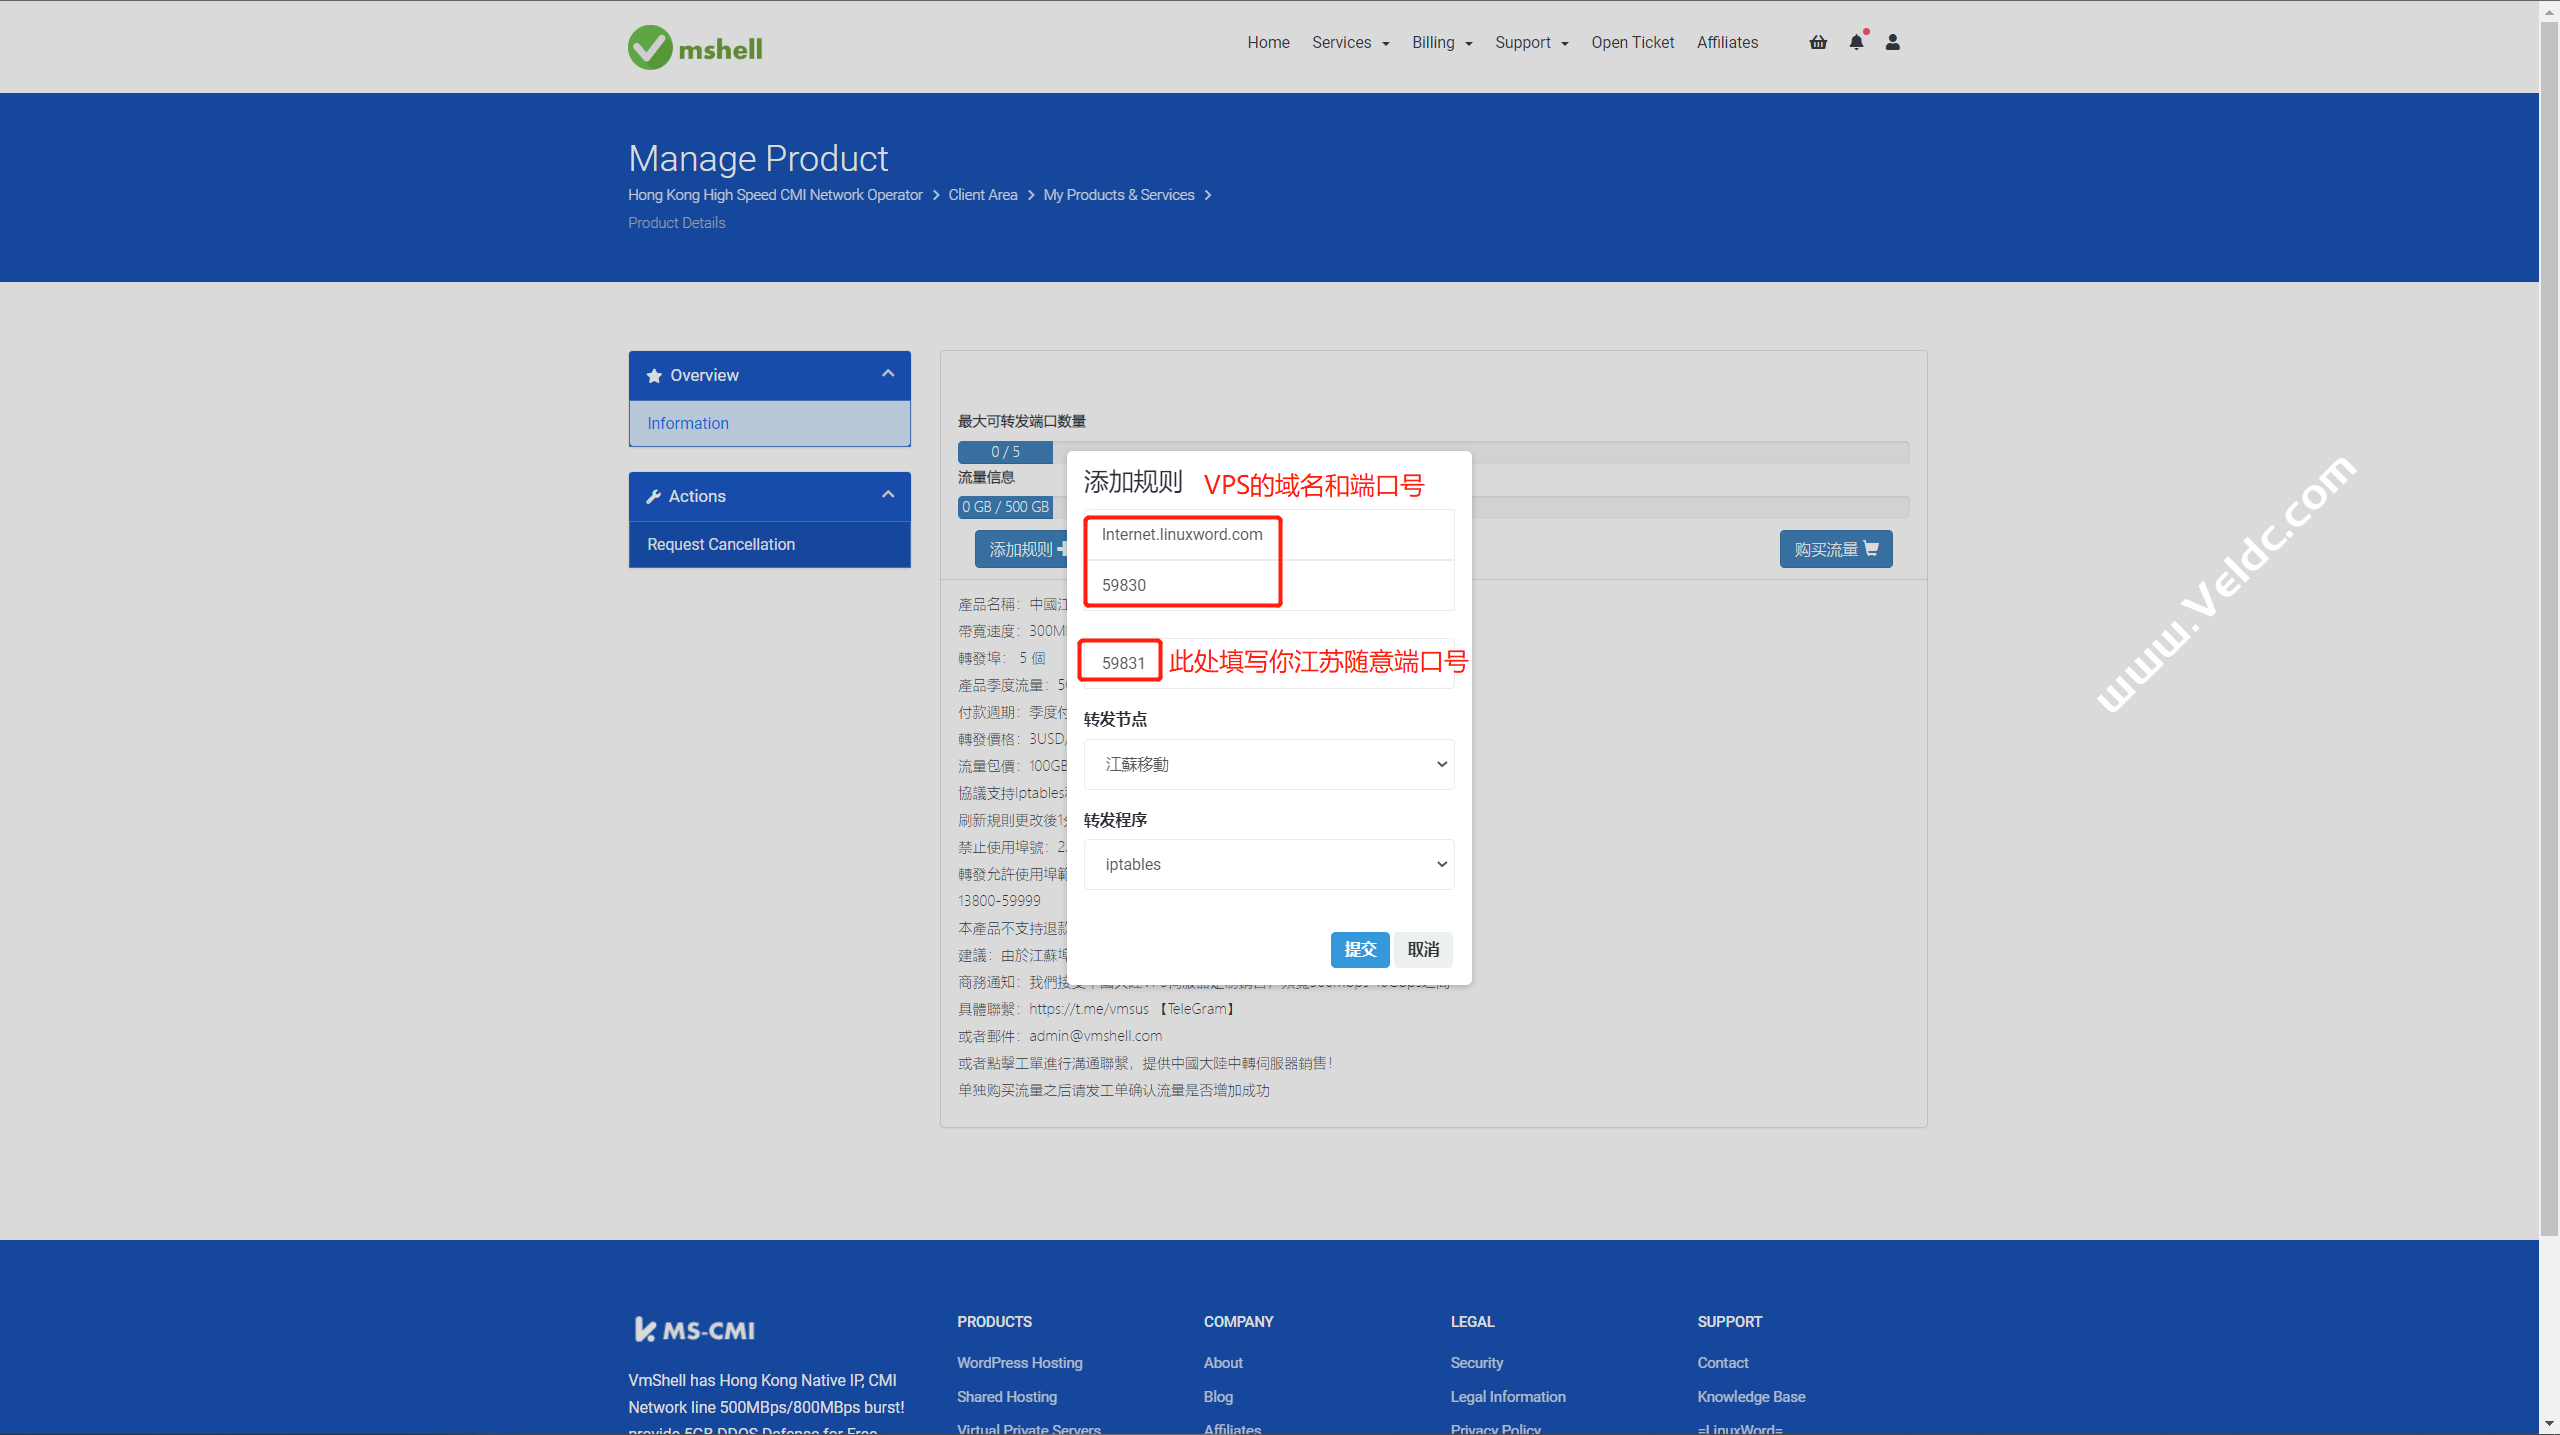Open the Billing menu

[1441, 42]
